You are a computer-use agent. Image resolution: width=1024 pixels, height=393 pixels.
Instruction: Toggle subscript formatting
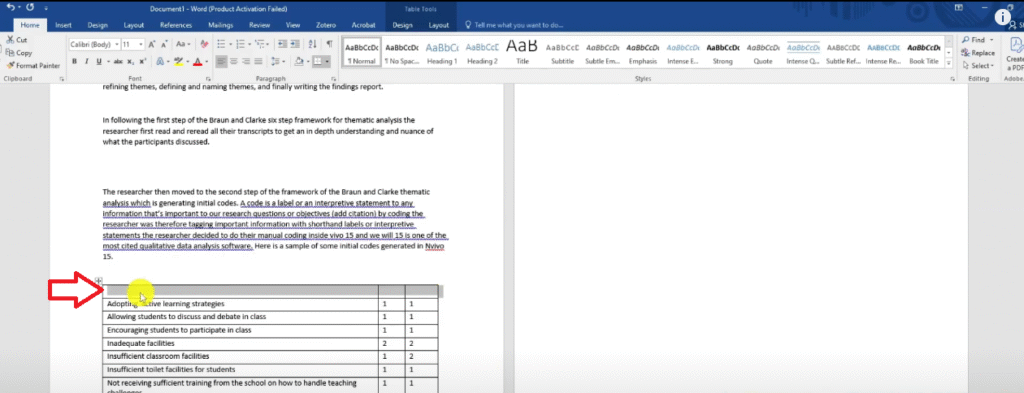(131, 61)
